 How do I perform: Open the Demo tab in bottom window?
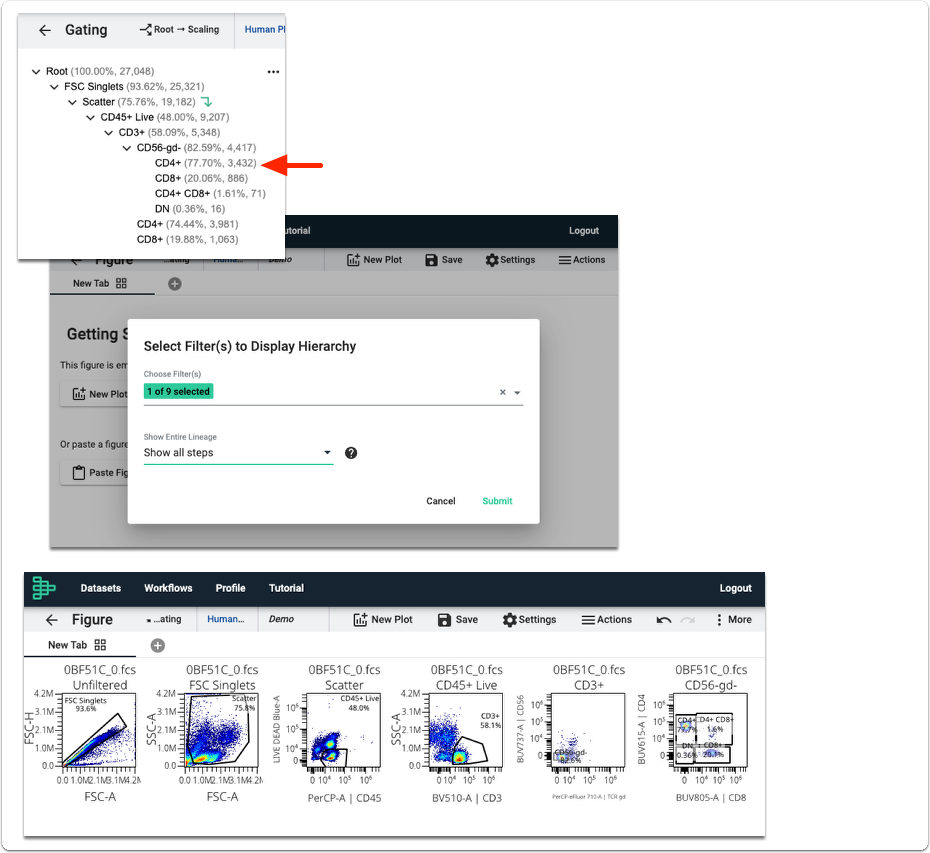pos(282,619)
